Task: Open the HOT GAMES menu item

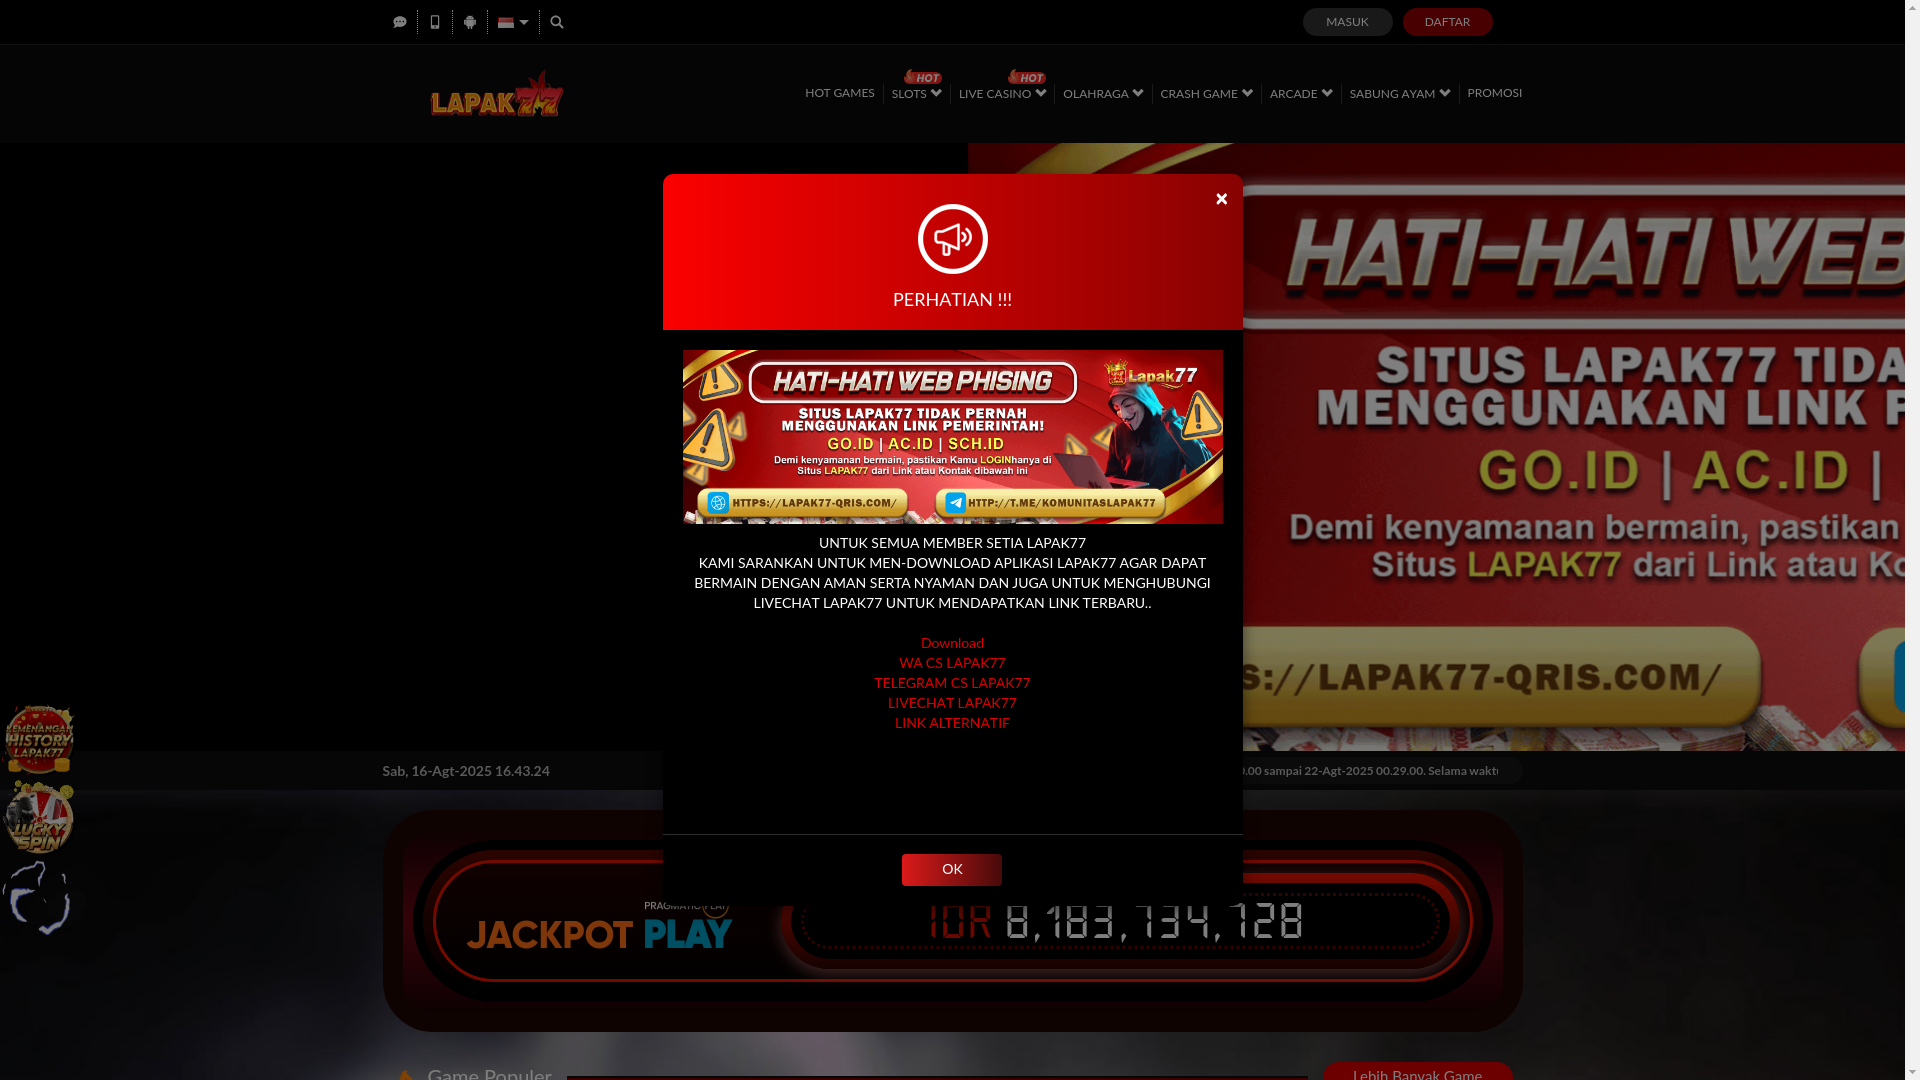Action: [x=840, y=93]
